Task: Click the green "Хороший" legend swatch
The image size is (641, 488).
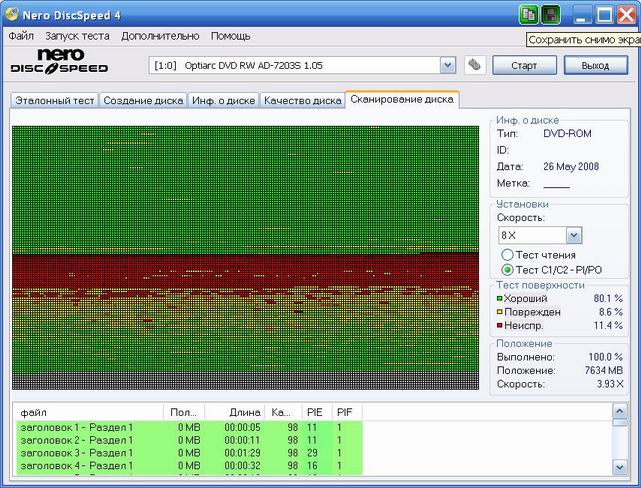Action: [x=500, y=299]
